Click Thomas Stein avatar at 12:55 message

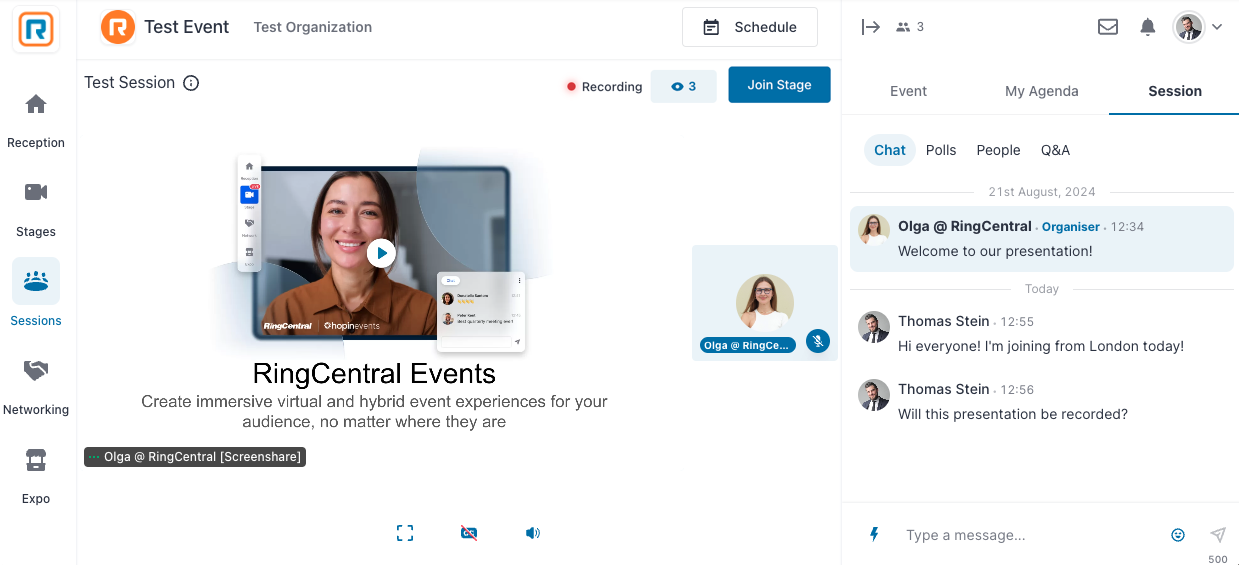[874, 326]
